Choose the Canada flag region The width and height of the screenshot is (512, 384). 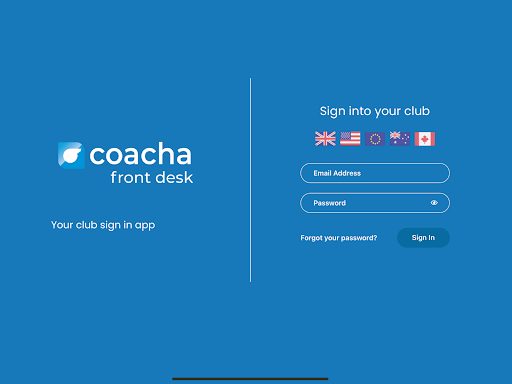425,139
